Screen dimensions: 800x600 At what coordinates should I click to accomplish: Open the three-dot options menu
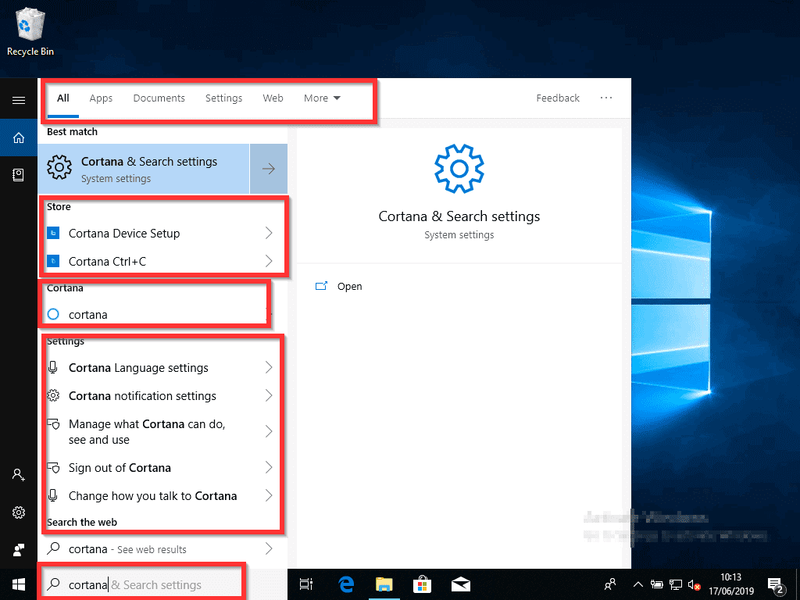point(606,98)
